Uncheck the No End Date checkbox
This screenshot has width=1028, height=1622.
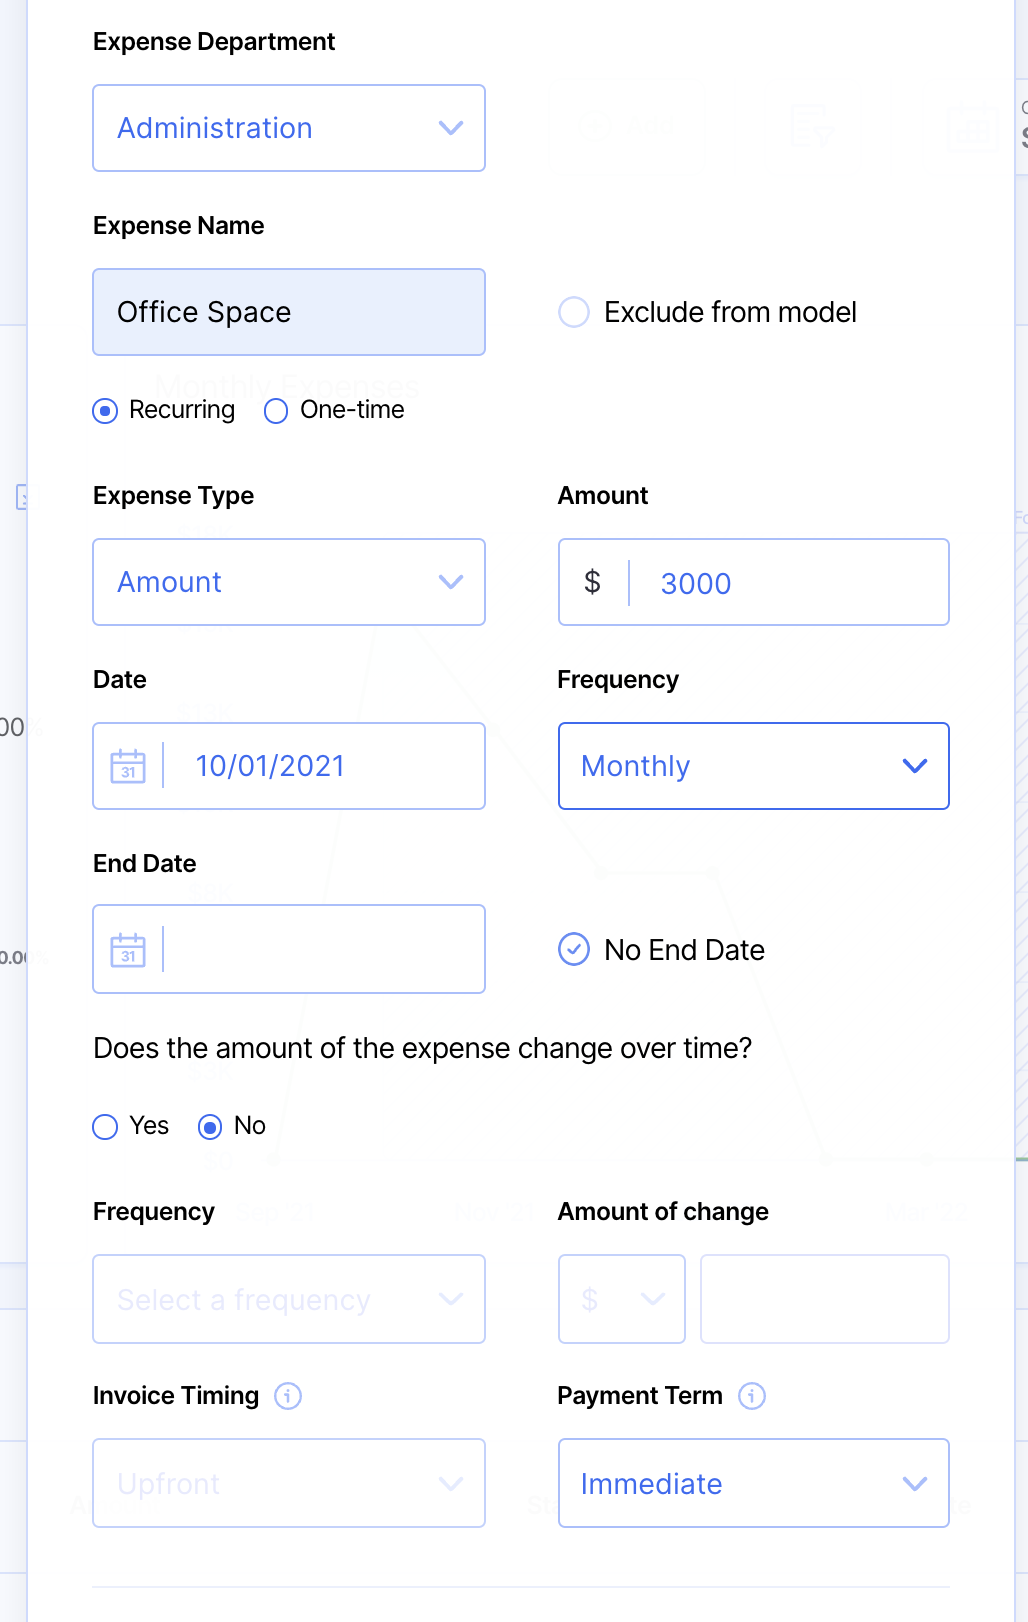point(574,949)
